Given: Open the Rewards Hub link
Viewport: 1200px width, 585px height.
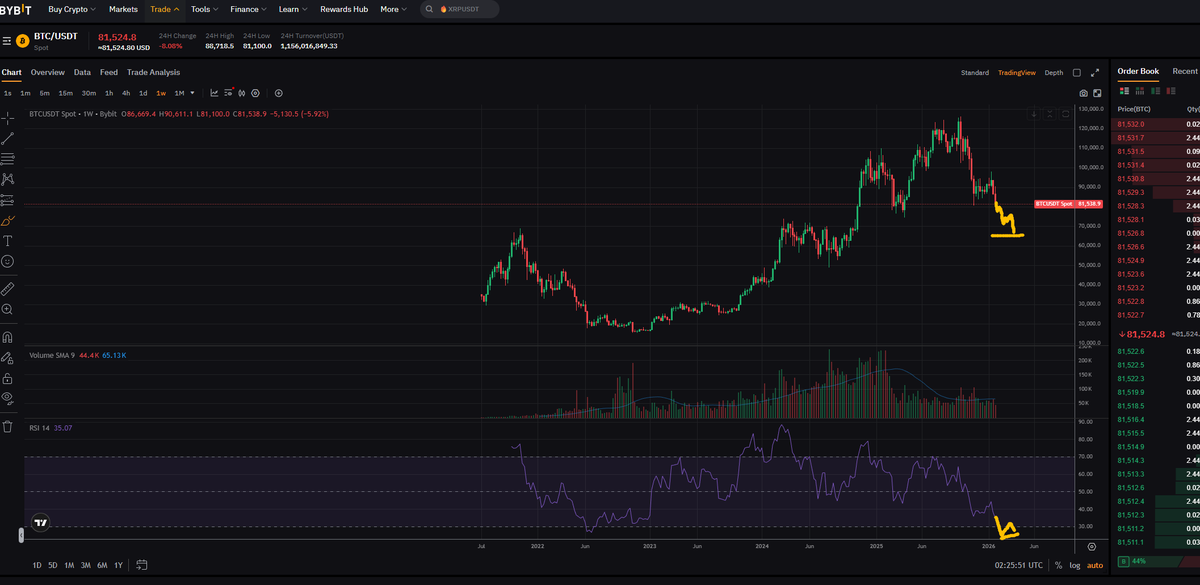Looking at the screenshot, I should tap(344, 9).
